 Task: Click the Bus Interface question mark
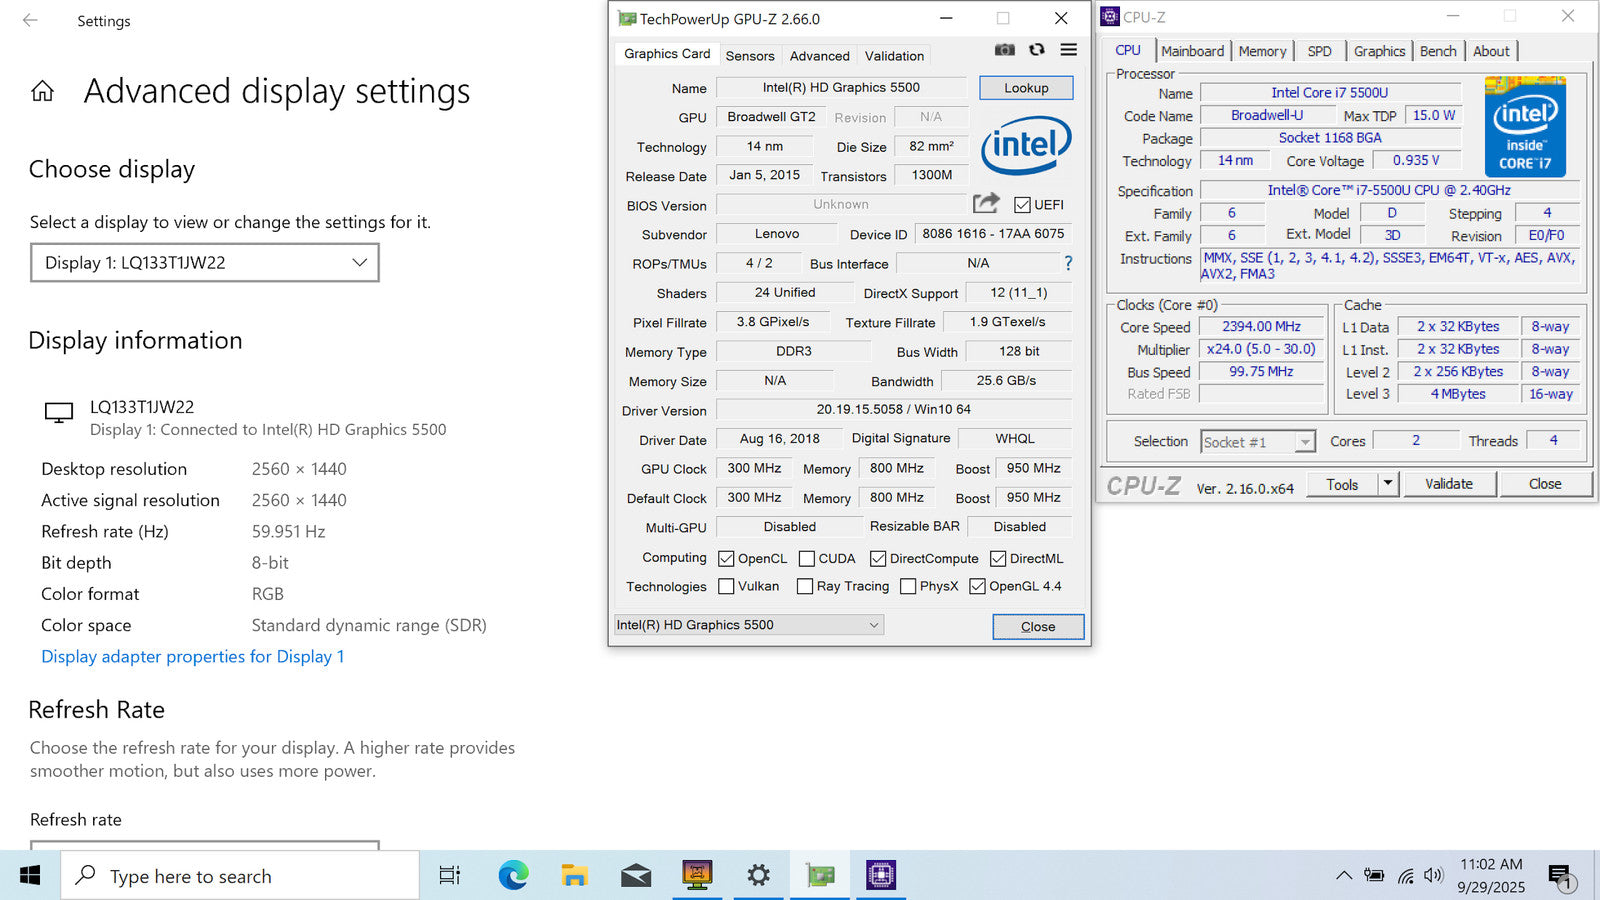1068,263
